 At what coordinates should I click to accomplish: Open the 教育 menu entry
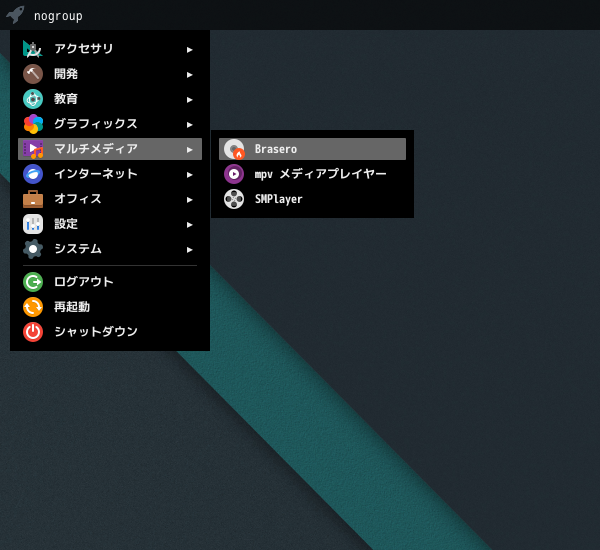click(x=110, y=99)
